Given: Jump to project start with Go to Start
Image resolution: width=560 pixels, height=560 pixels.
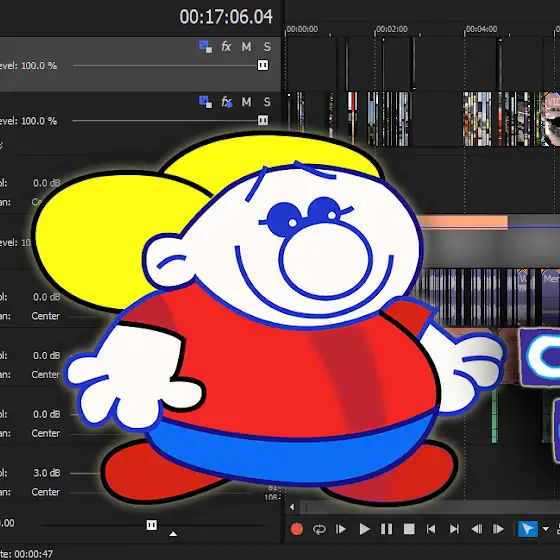Looking at the screenshot, I should [431, 529].
